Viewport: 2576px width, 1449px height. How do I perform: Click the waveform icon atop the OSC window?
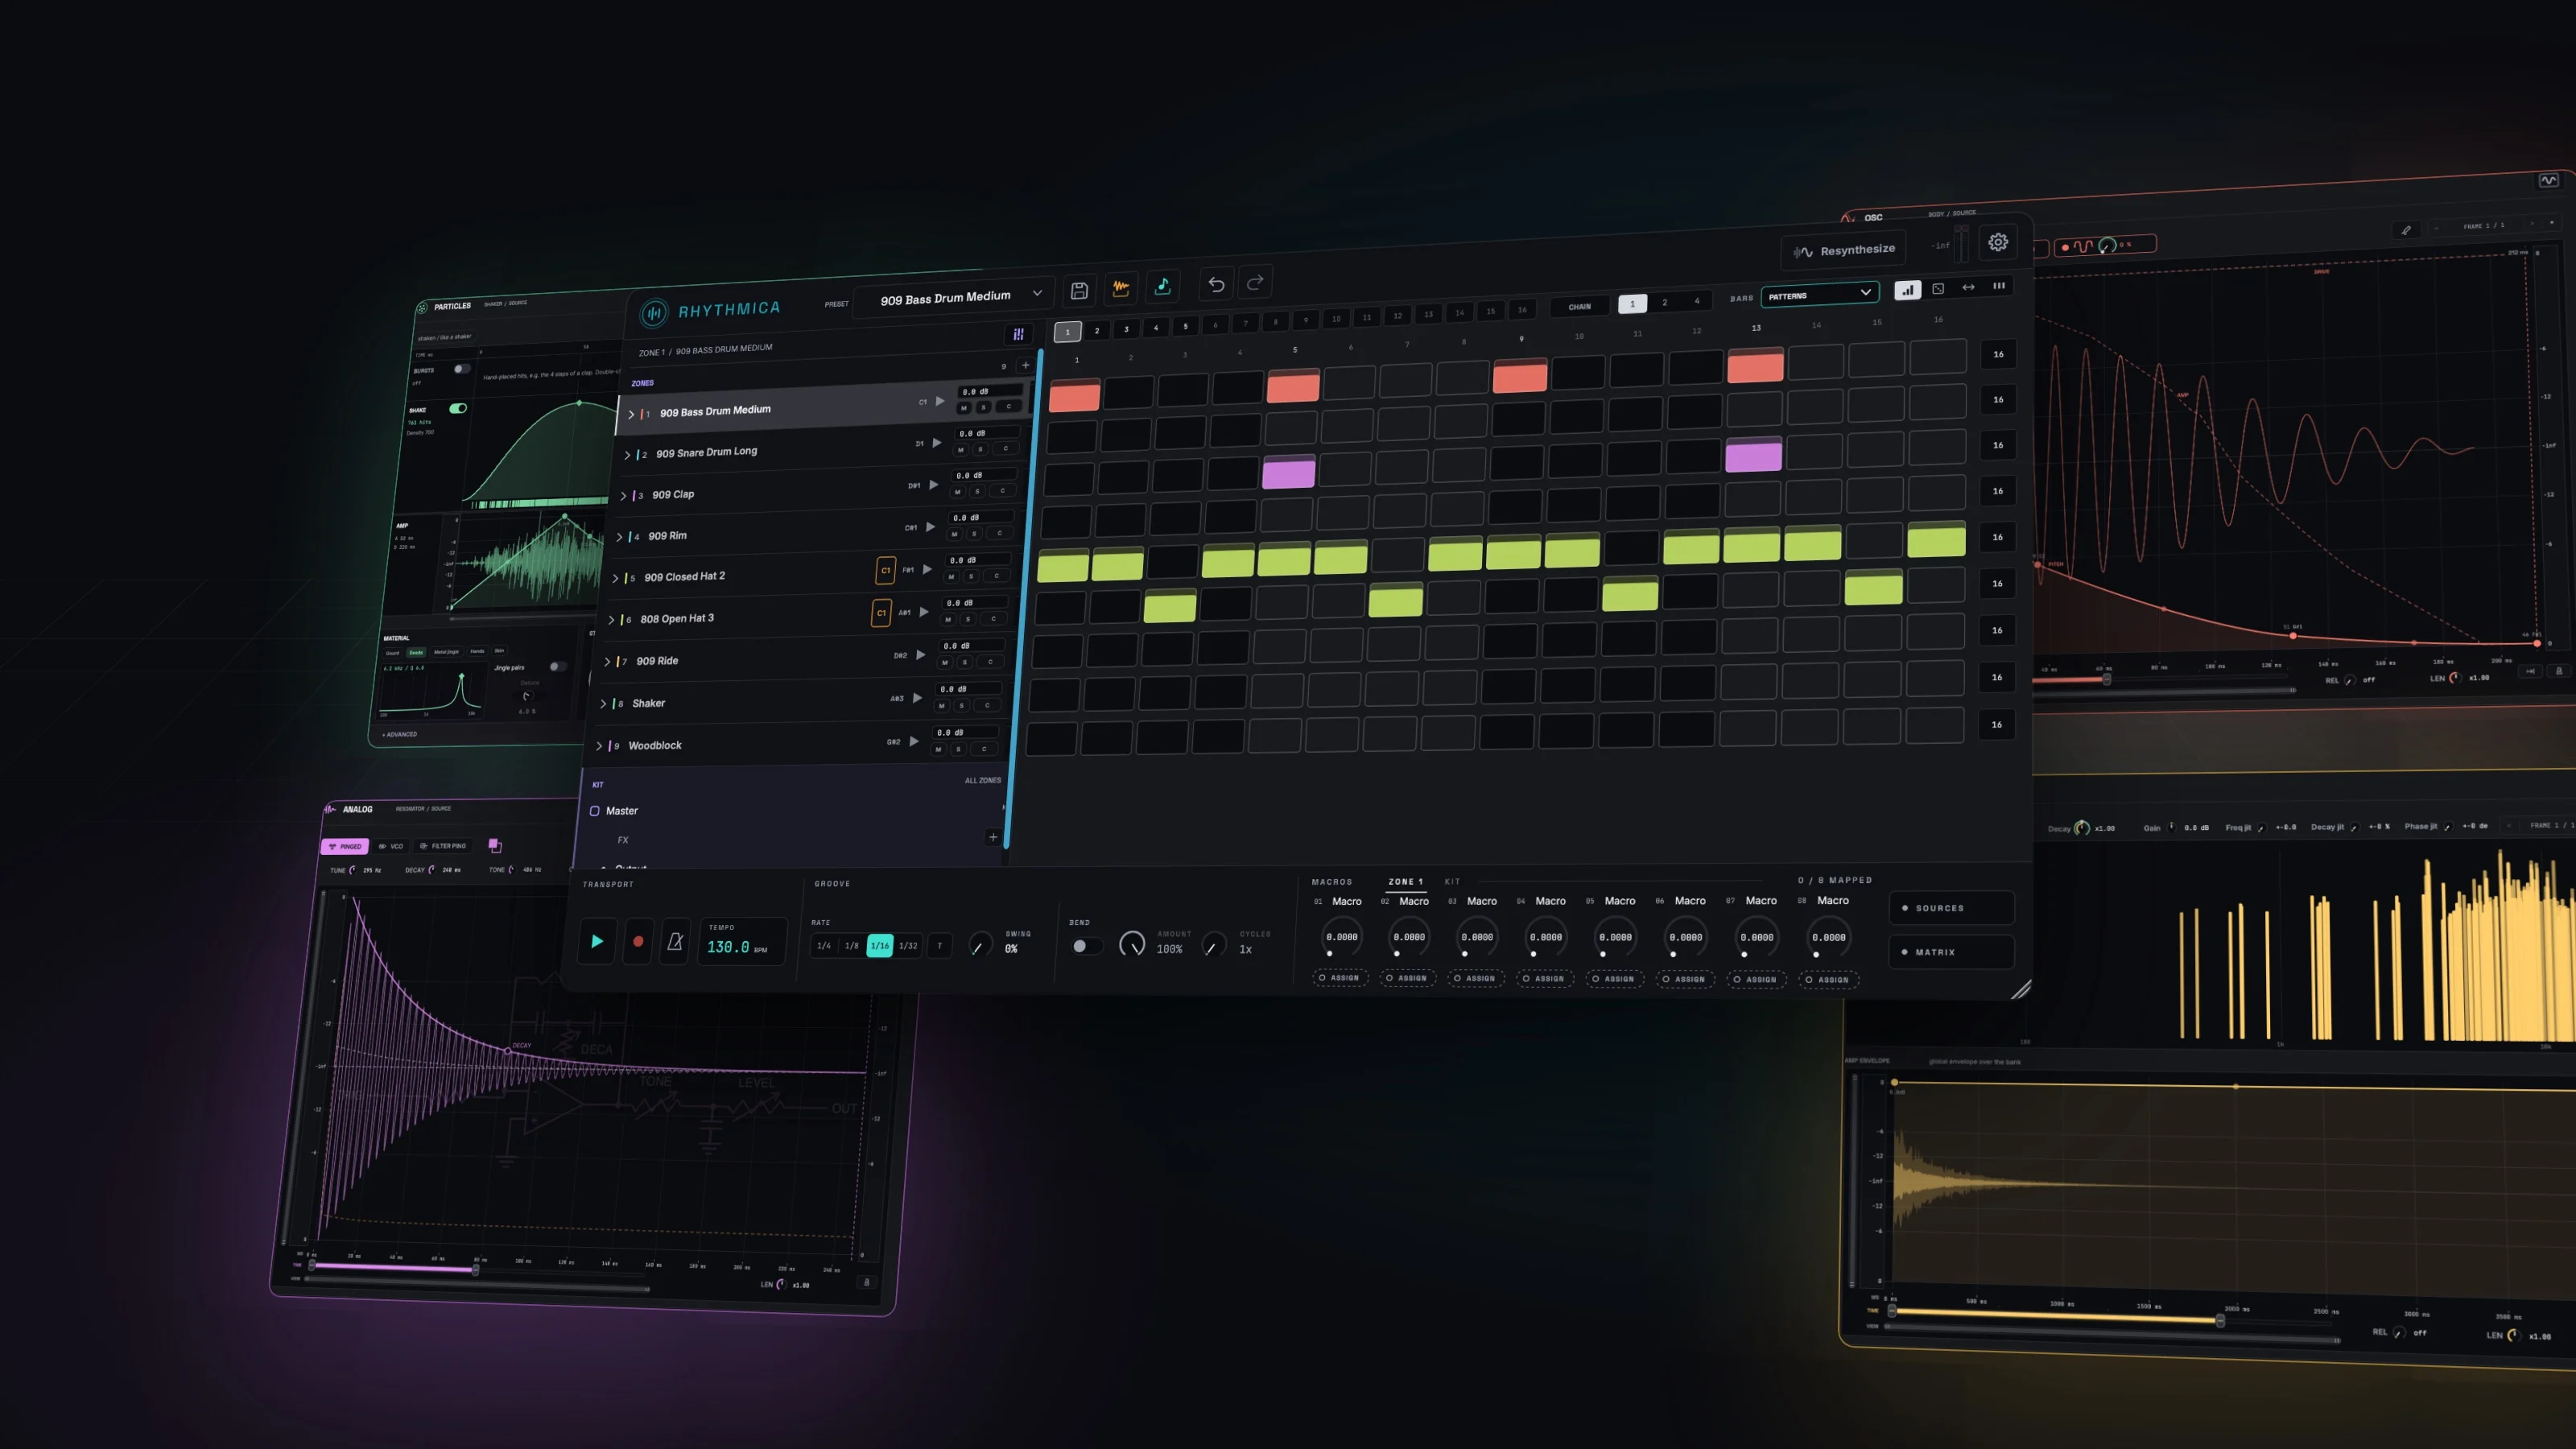click(x=2548, y=181)
